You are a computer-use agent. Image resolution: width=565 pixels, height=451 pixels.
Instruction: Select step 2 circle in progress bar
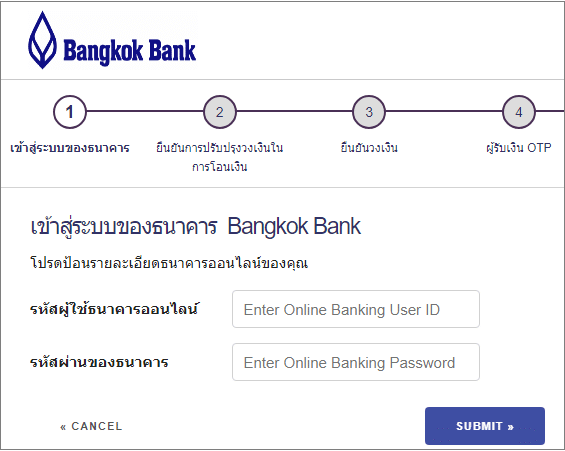[x=220, y=112]
